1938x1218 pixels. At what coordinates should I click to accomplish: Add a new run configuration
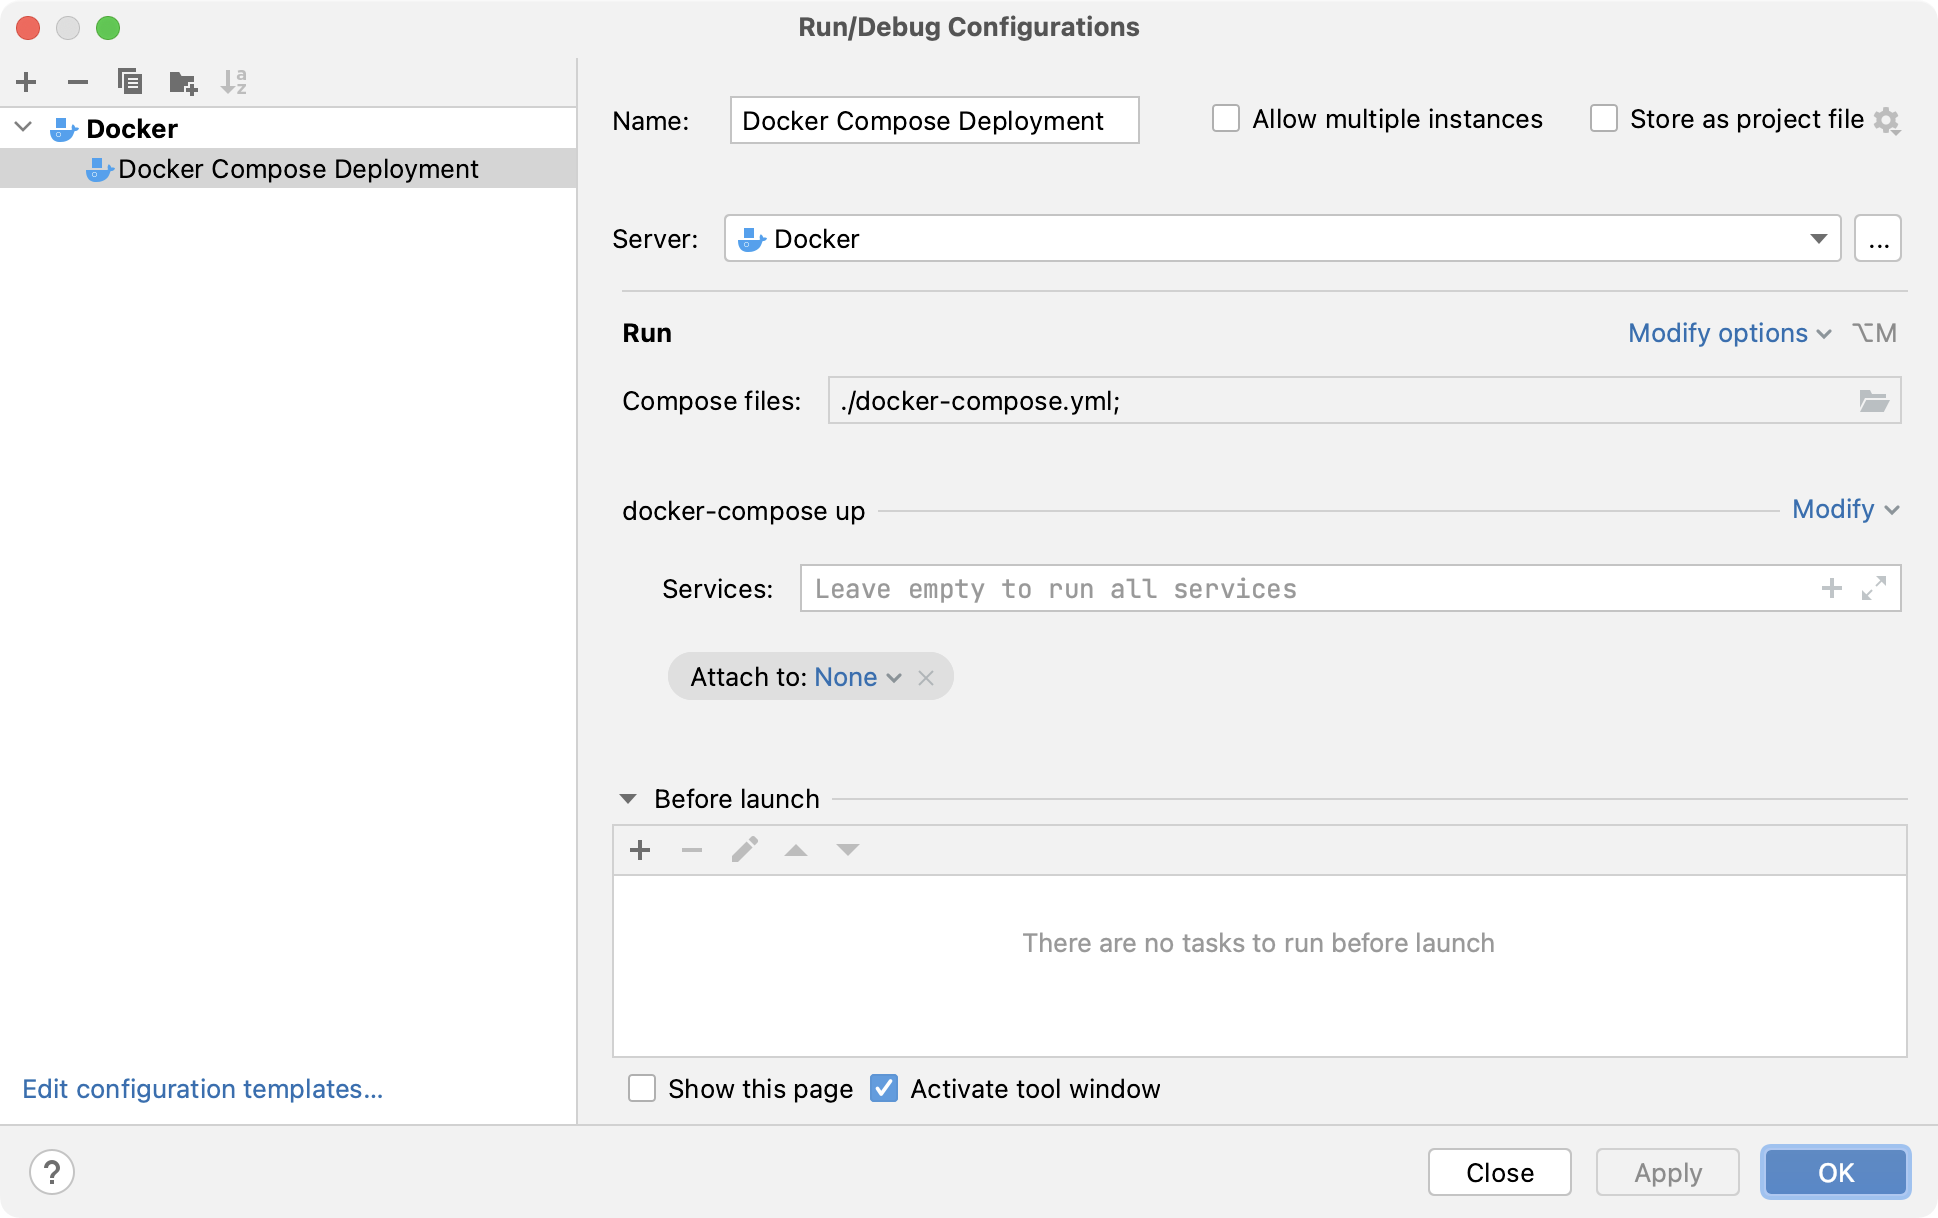[x=26, y=82]
